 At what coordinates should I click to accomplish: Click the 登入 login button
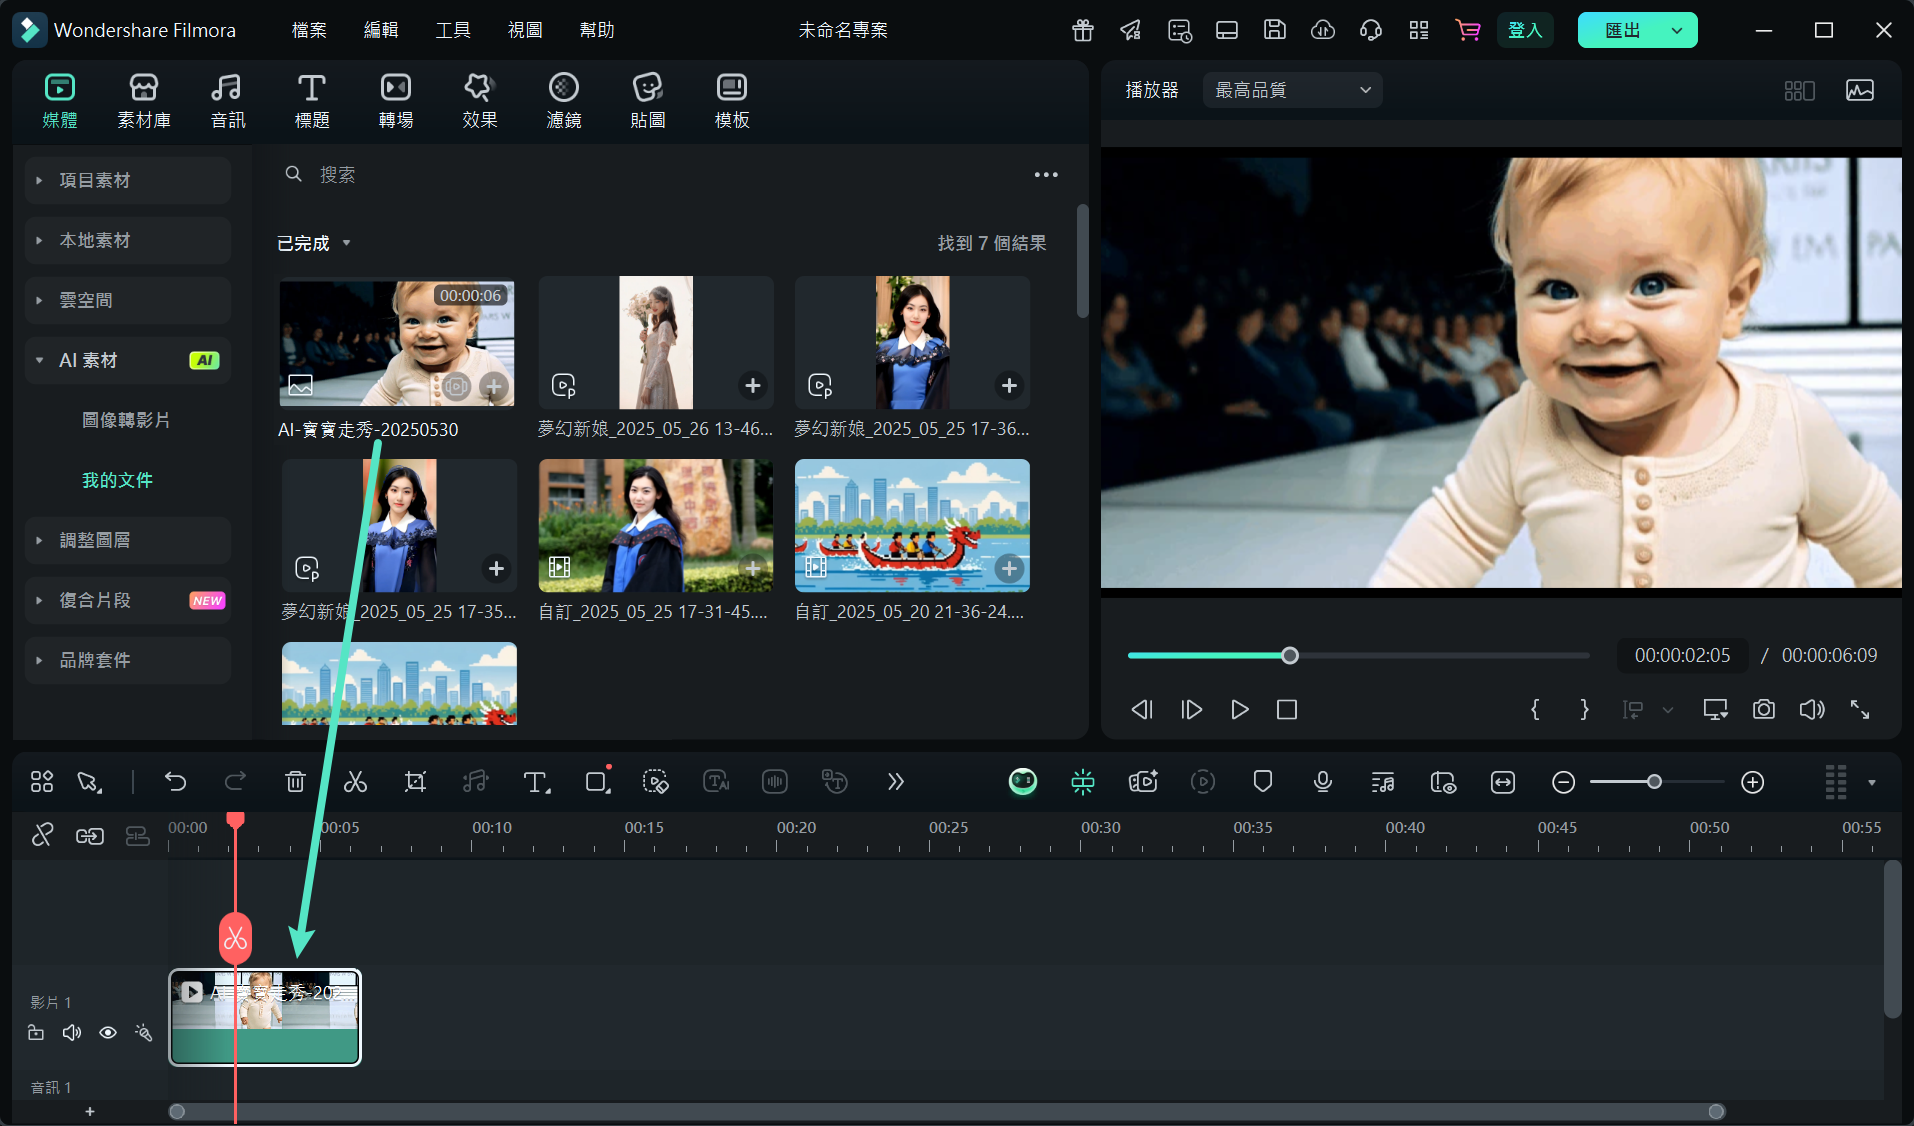[1525, 30]
